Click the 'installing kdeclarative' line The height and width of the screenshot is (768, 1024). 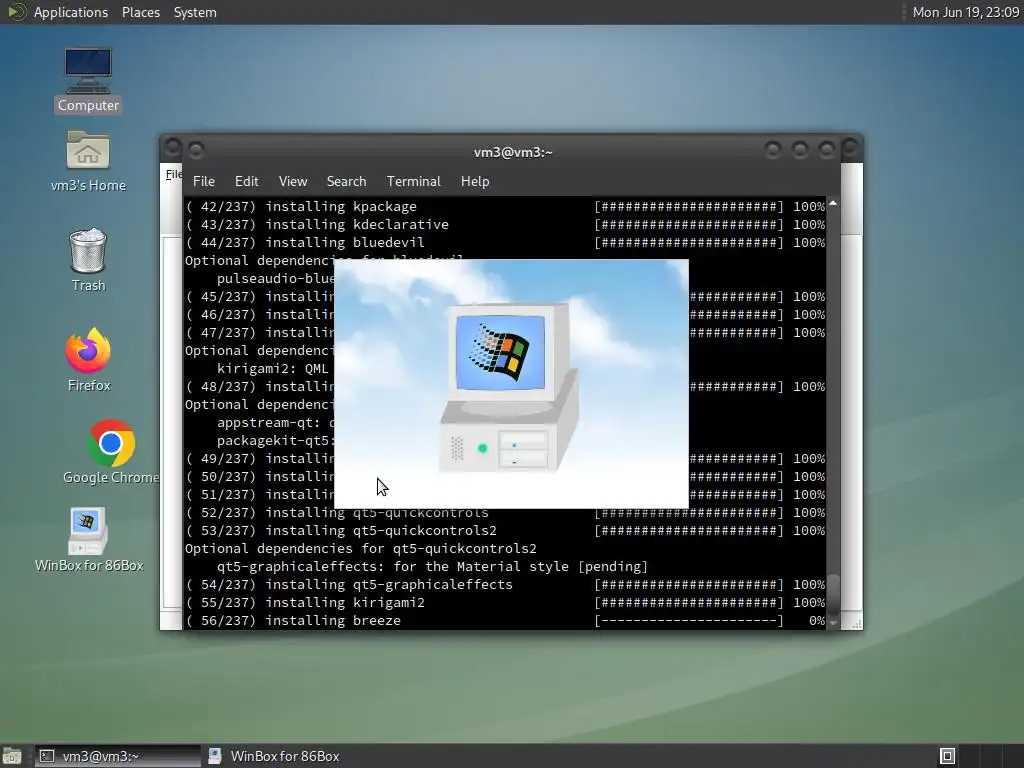[505, 225]
